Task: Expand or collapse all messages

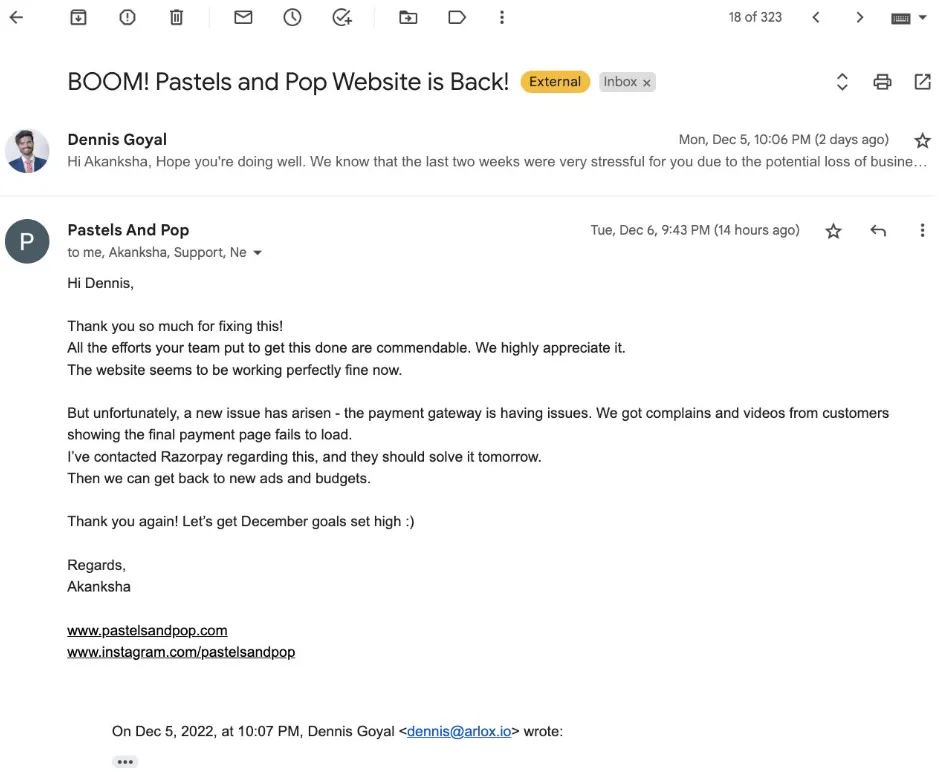Action: click(x=842, y=82)
